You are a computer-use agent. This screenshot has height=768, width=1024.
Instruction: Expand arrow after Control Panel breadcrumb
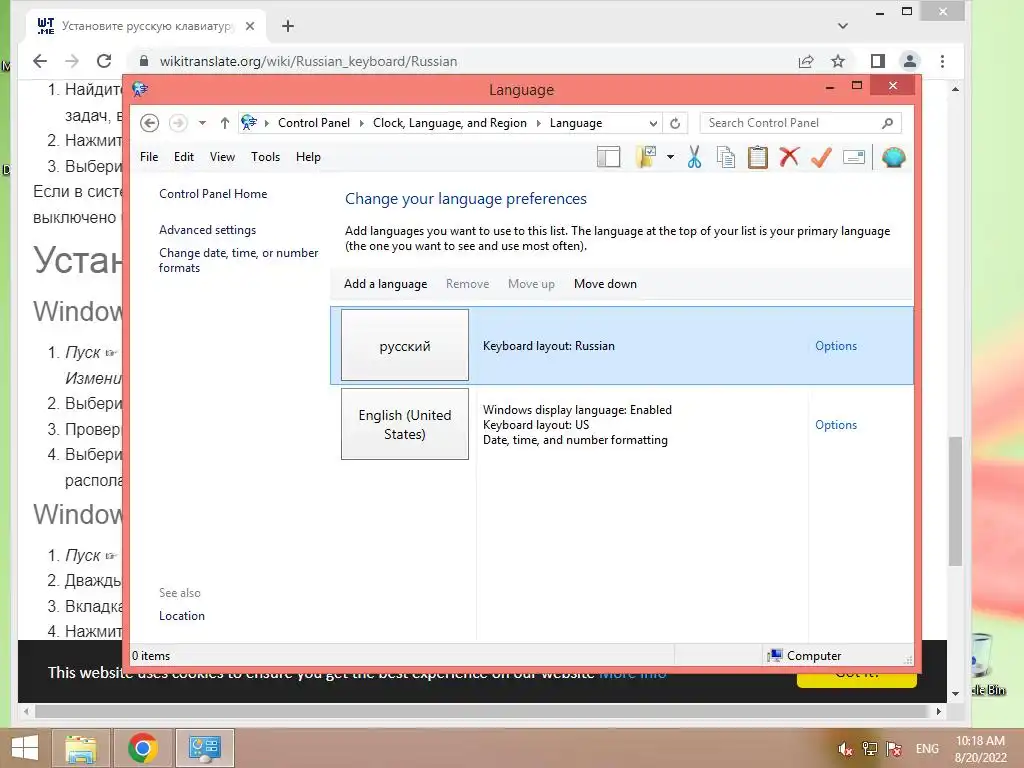point(361,123)
